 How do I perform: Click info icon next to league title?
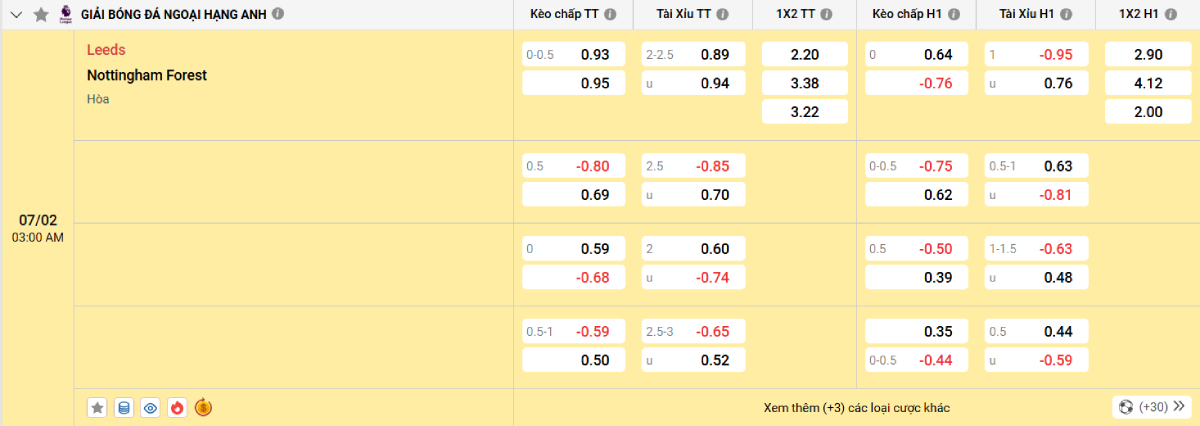tap(278, 15)
